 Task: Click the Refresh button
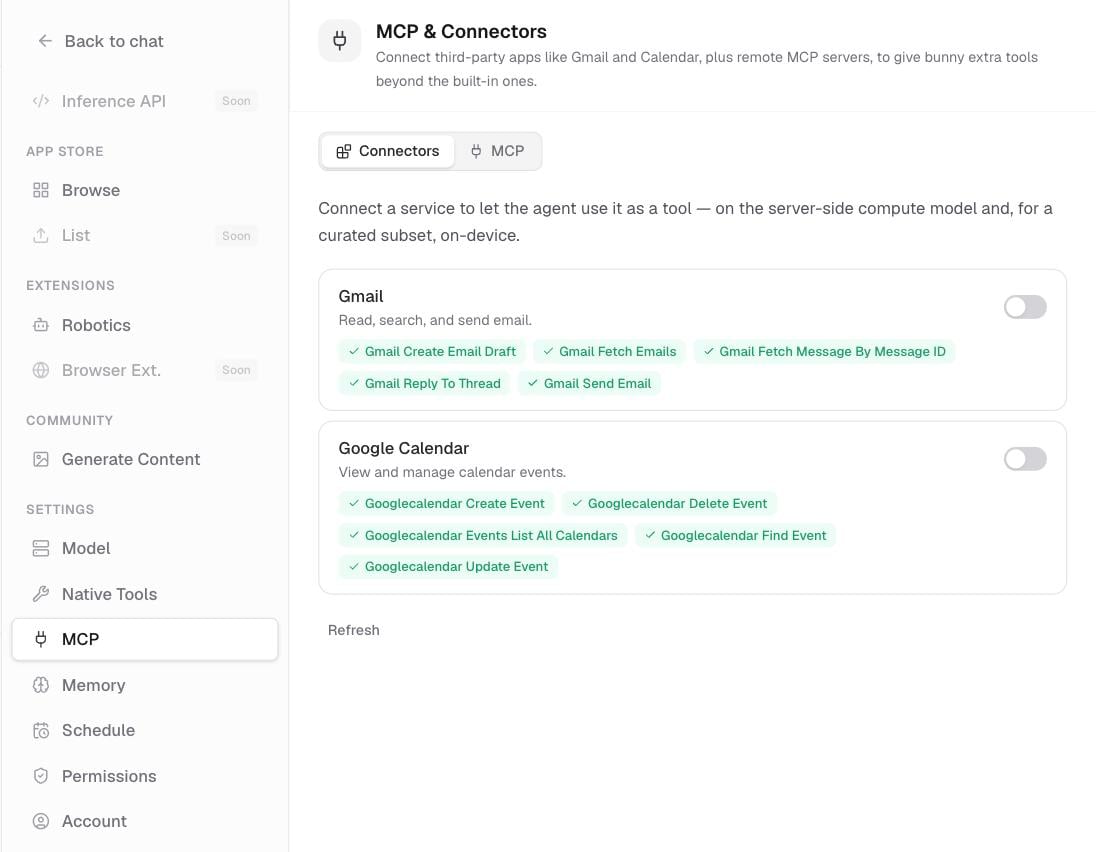tap(354, 630)
